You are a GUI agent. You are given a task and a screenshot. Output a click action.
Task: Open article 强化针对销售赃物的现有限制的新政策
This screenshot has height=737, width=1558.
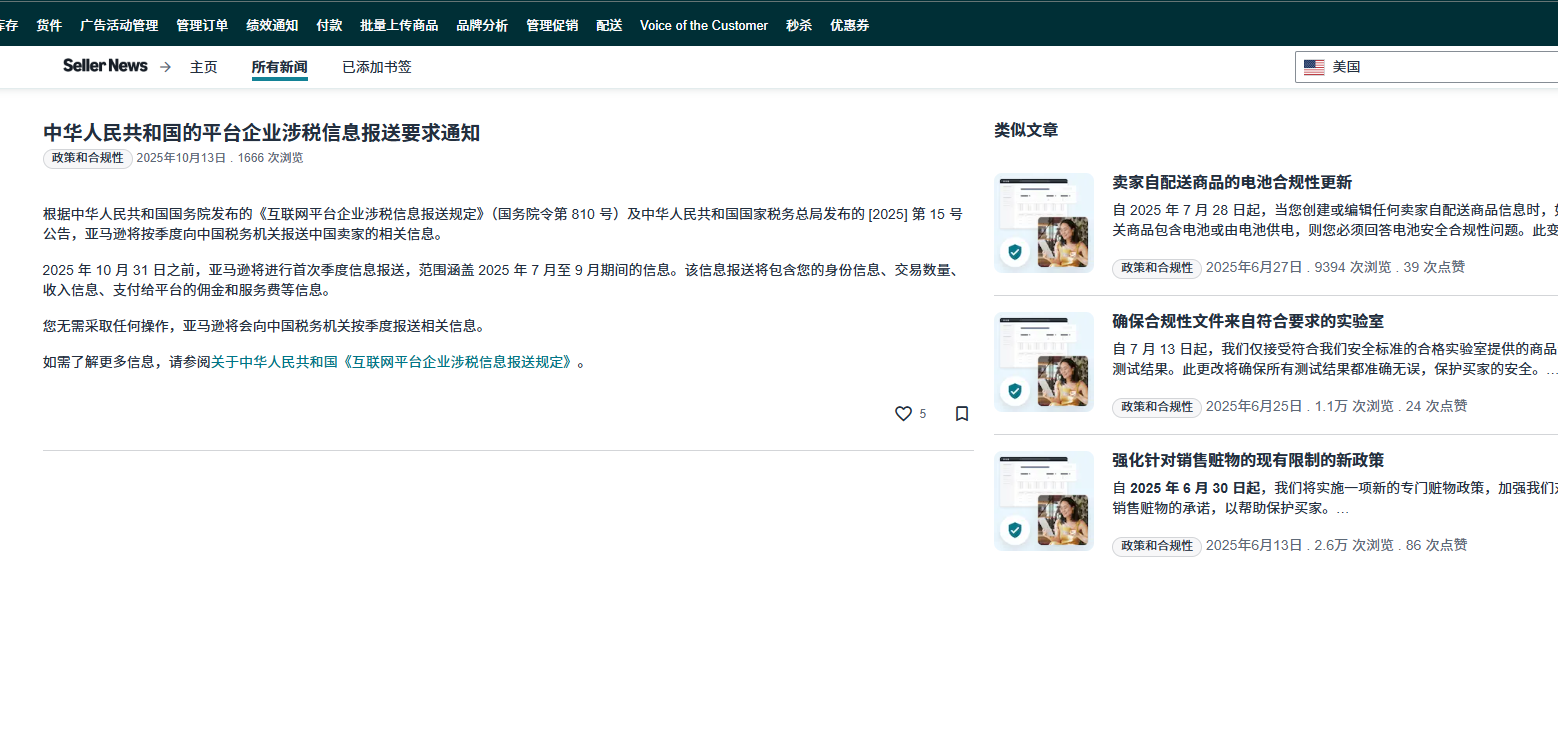click(1247, 460)
